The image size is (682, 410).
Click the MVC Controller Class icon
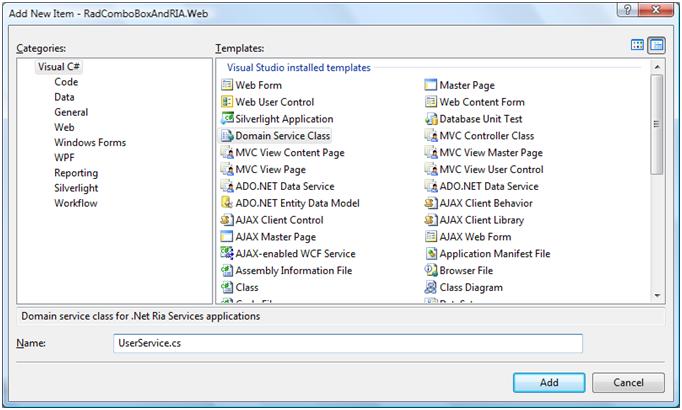431,136
